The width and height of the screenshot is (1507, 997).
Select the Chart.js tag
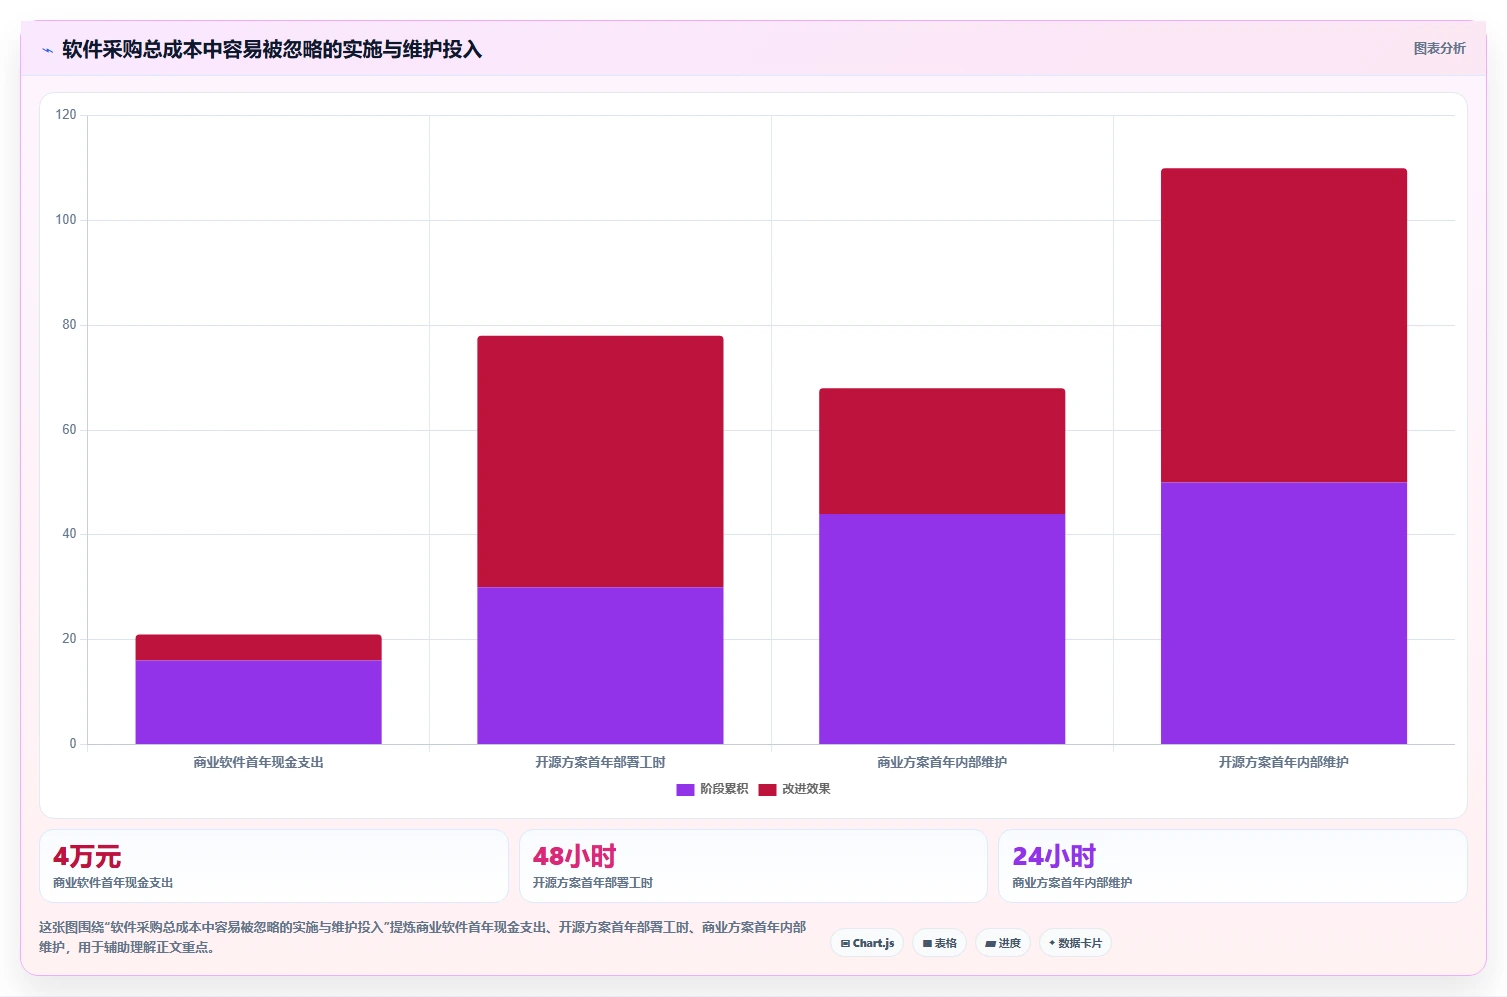867,943
